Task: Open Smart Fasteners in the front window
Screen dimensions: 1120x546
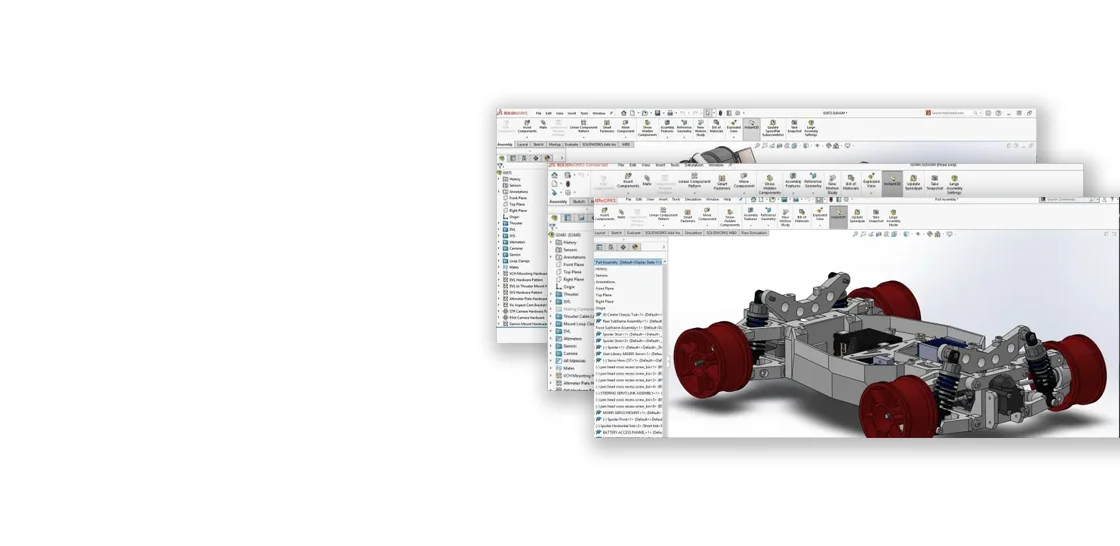Action: pyautogui.click(x=688, y=215)
